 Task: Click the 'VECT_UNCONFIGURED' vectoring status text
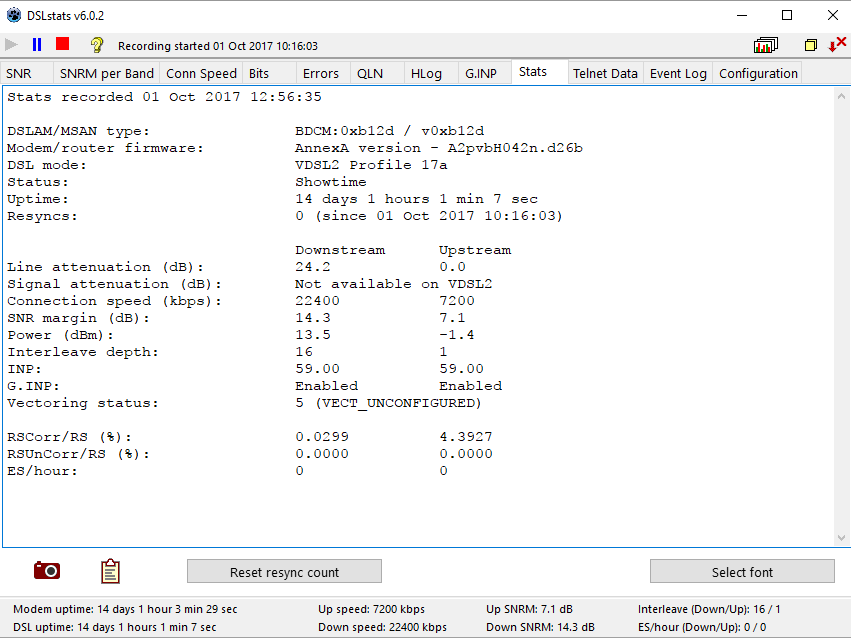(399, 403)
